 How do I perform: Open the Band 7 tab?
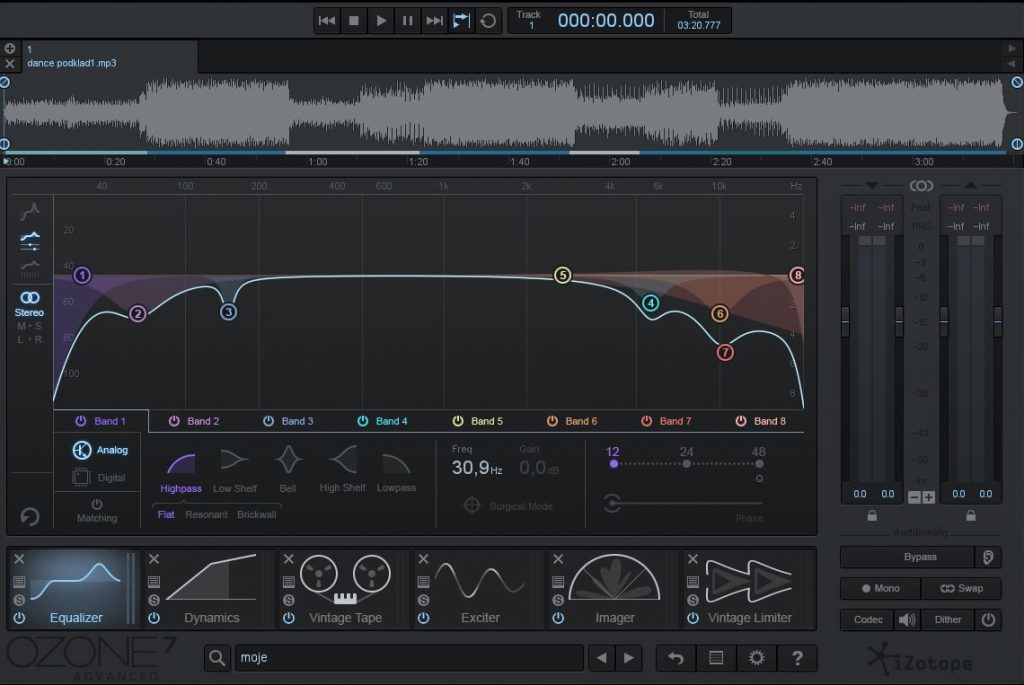pos(675,421)
